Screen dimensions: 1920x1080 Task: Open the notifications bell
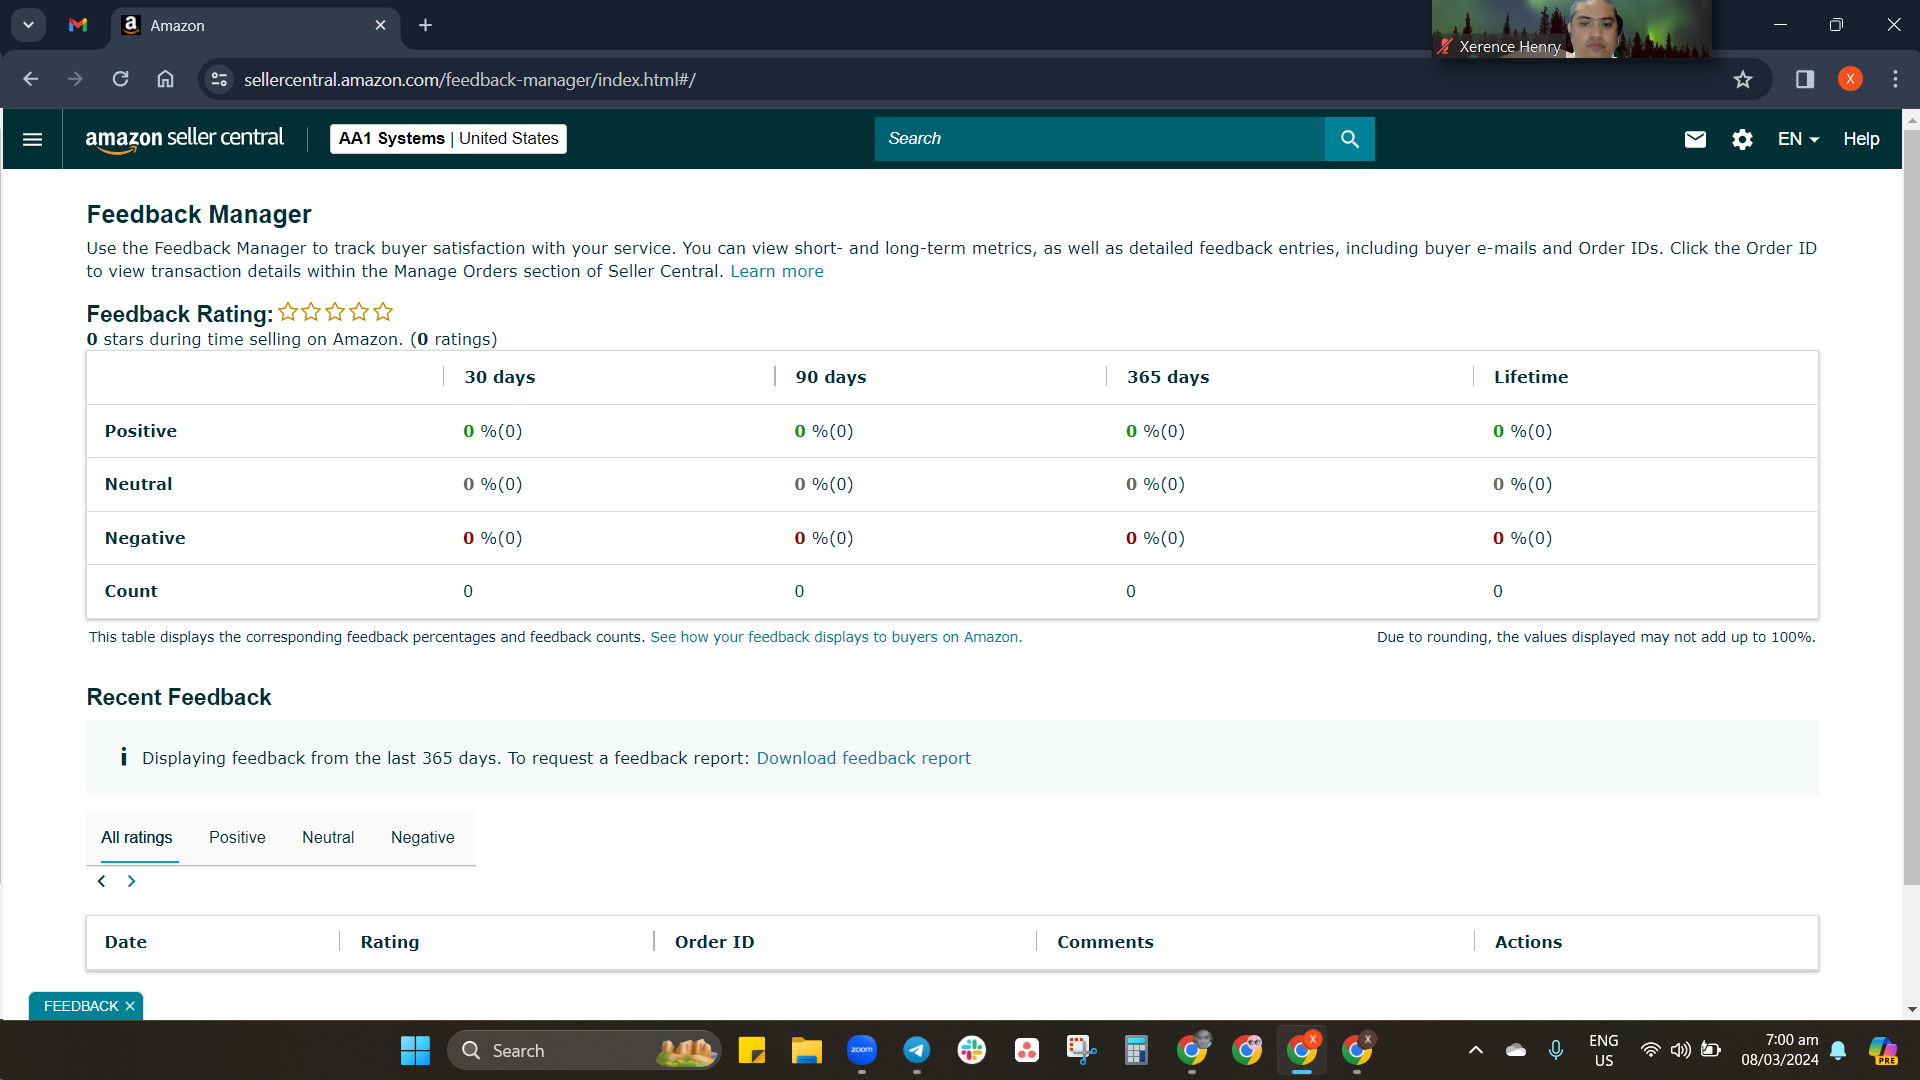pyautogui.click(x=1838, y=1050)
